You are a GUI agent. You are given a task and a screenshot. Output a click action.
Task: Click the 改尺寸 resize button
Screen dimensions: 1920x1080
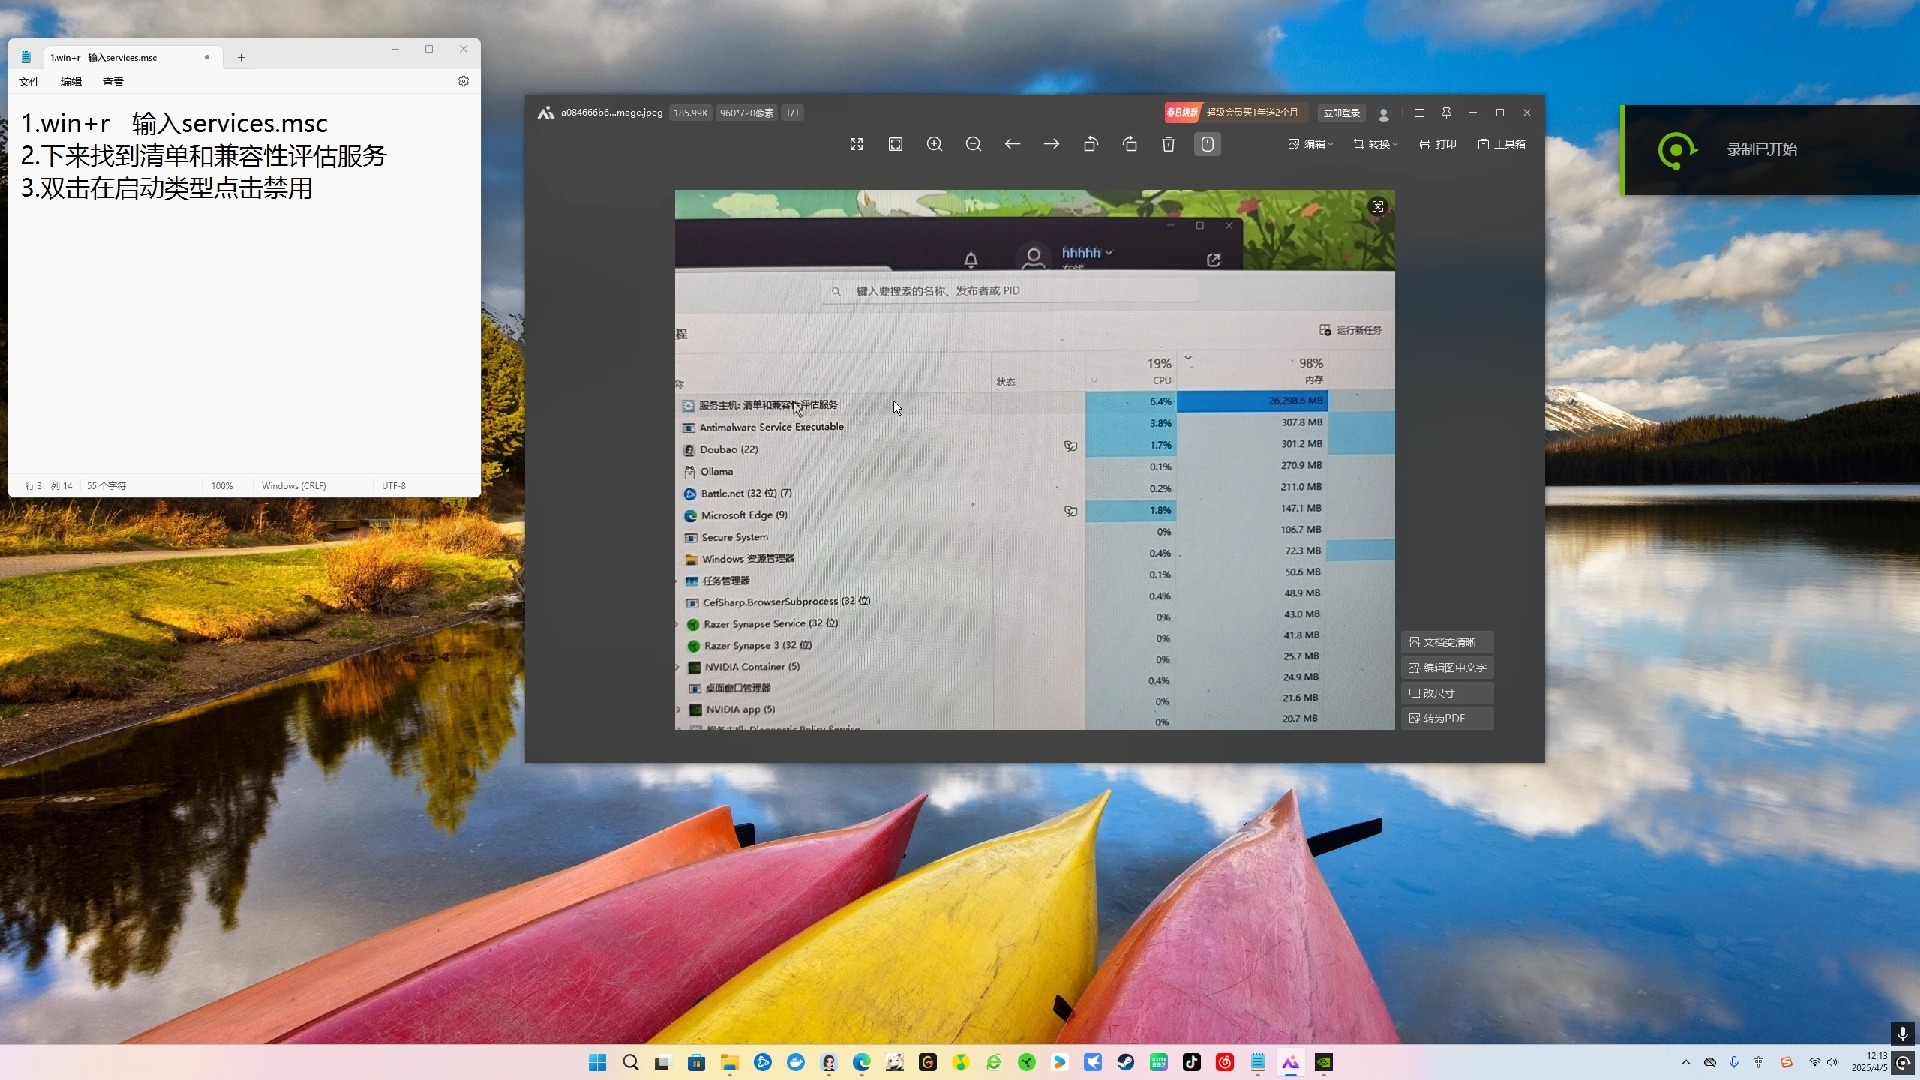coord(1446,693)
